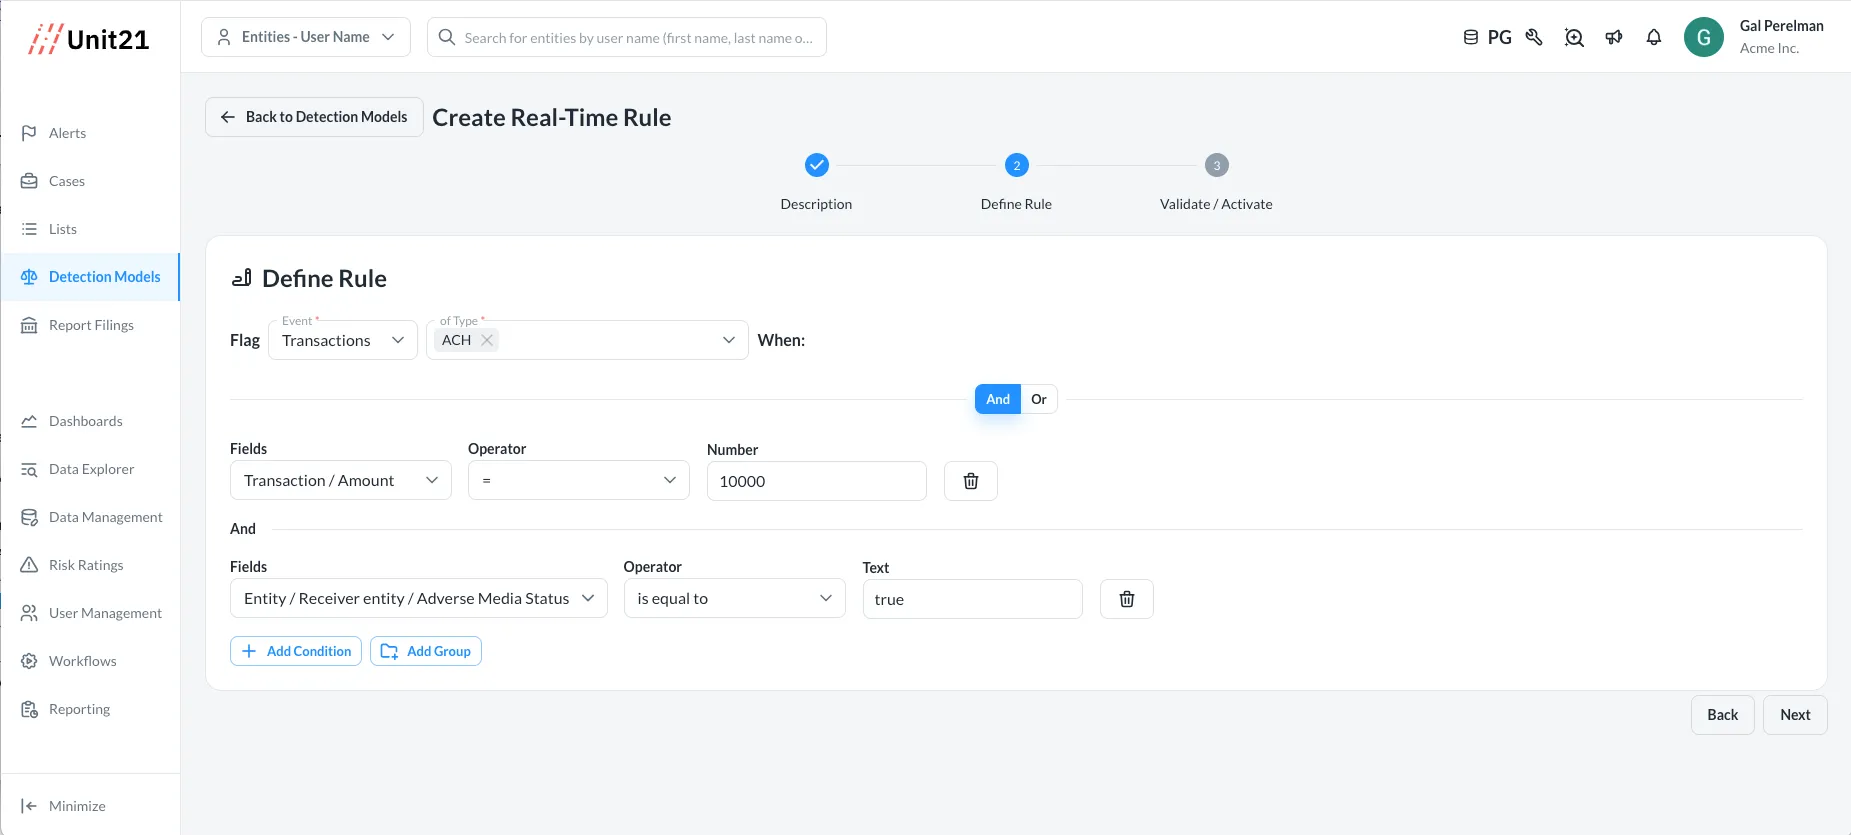Click the Unit21 logo
Screen dimensions: 1851x835
[88, 39]
